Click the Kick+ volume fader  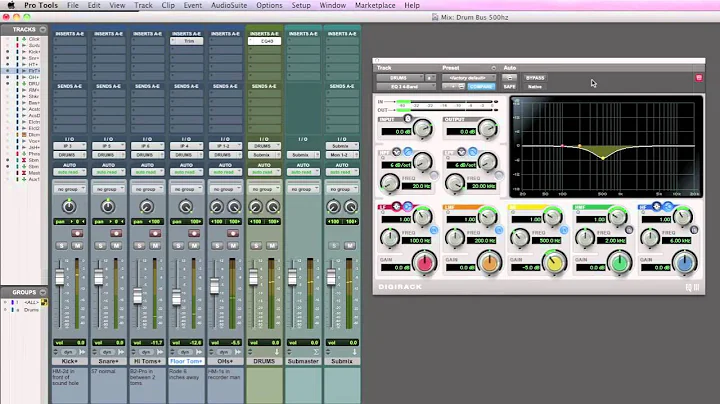(x=60, y=277)
